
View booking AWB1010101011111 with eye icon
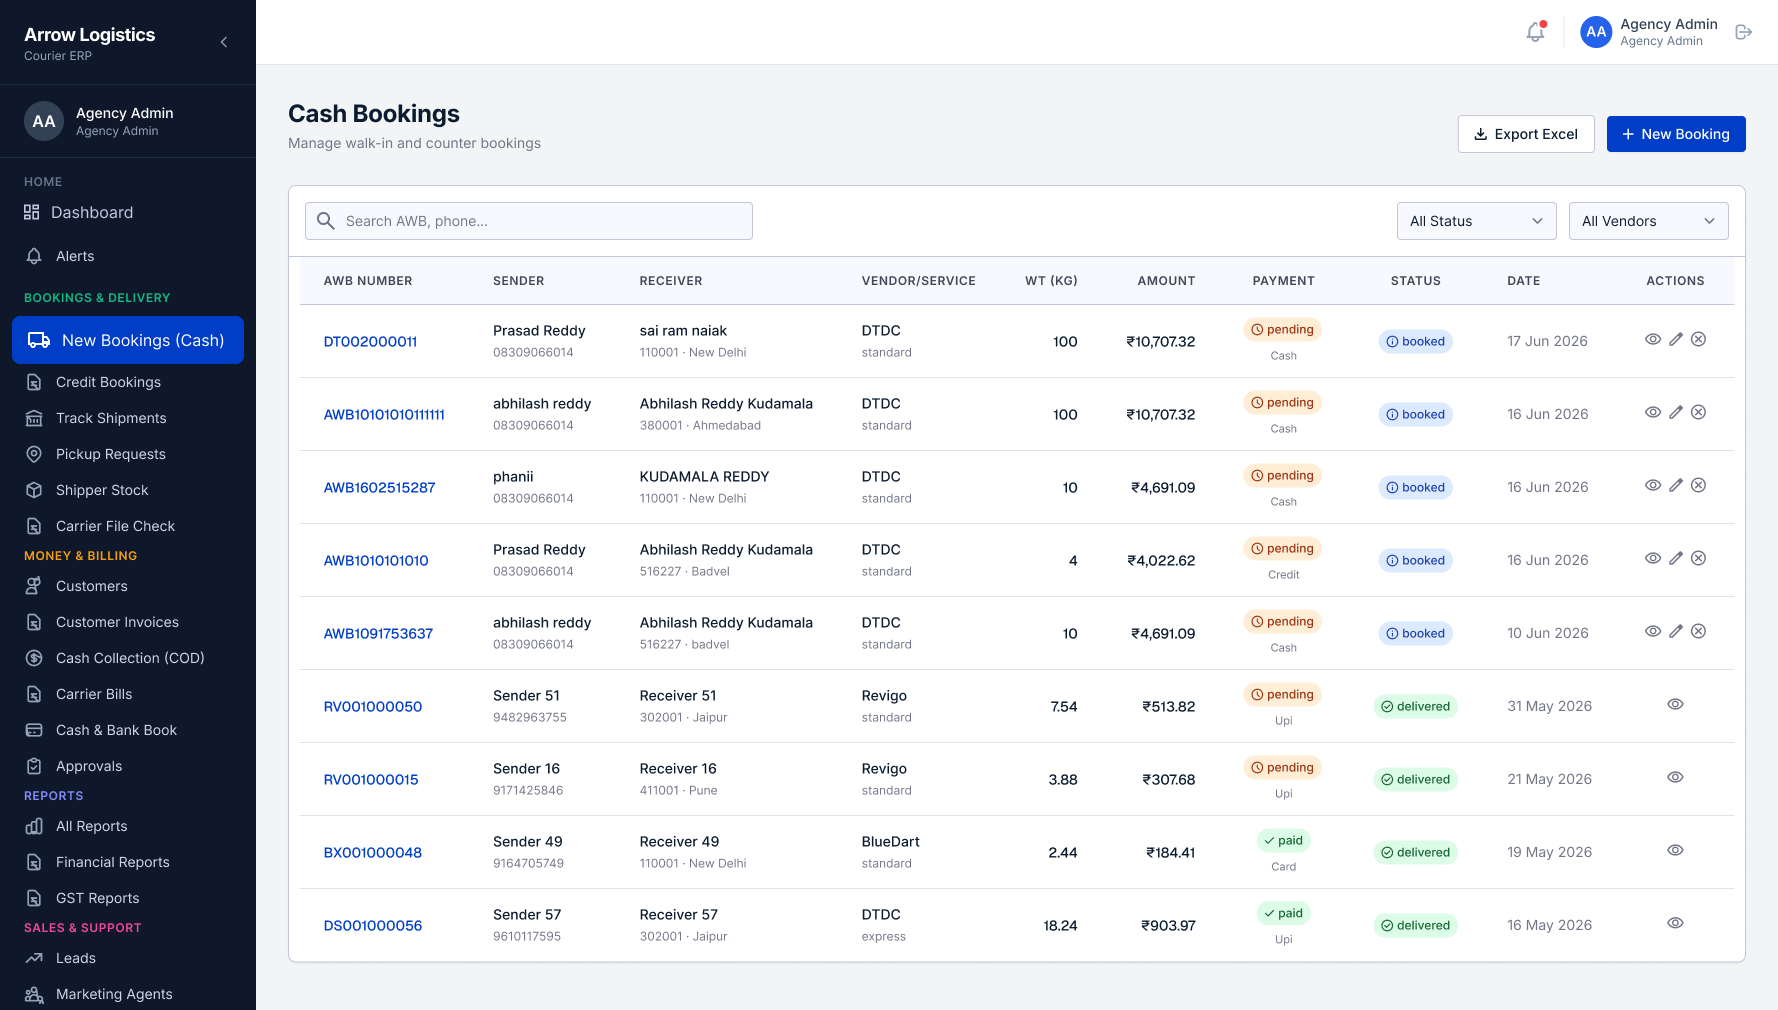point(1653,413)
